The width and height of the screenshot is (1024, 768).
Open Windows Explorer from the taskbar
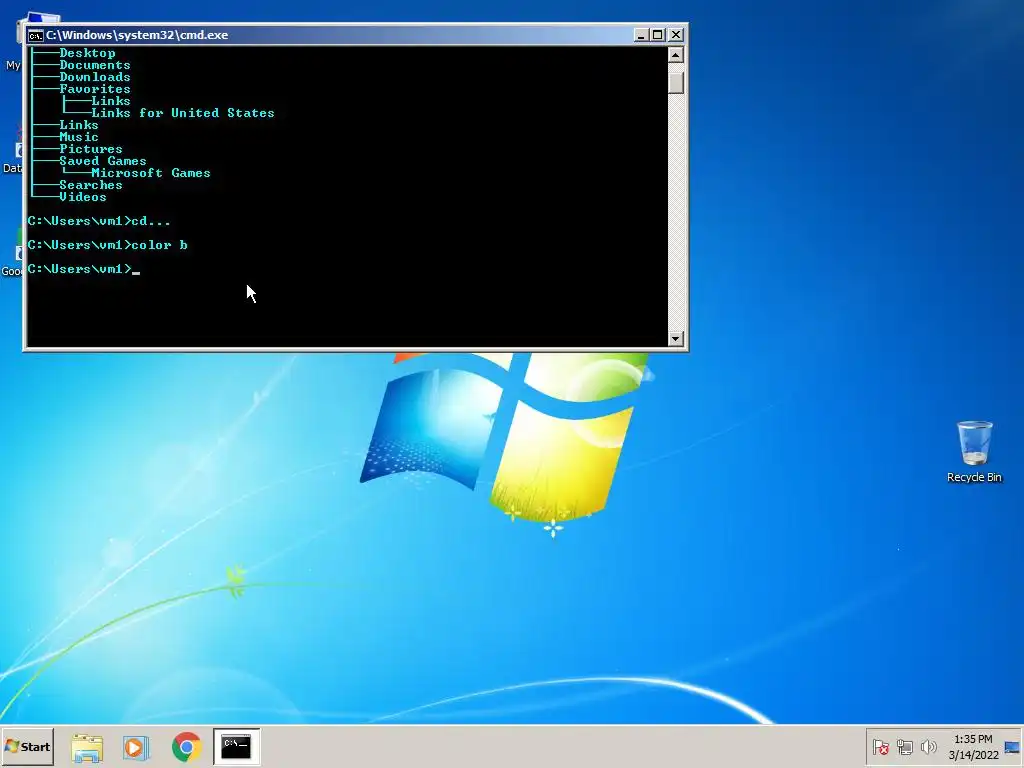click(87, 747)
